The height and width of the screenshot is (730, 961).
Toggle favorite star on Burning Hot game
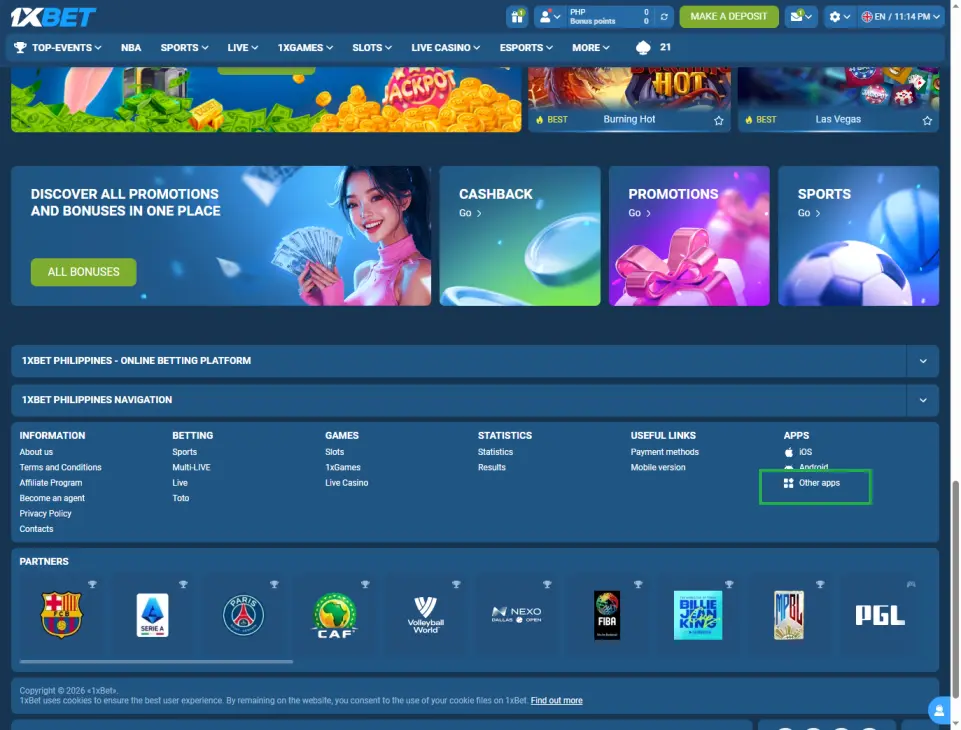[717, 119]
